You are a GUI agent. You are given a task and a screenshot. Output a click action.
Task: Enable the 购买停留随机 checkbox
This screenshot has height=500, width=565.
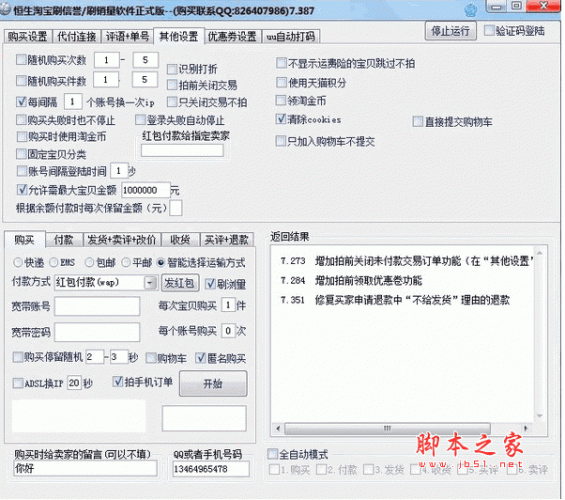click(18, 357)
